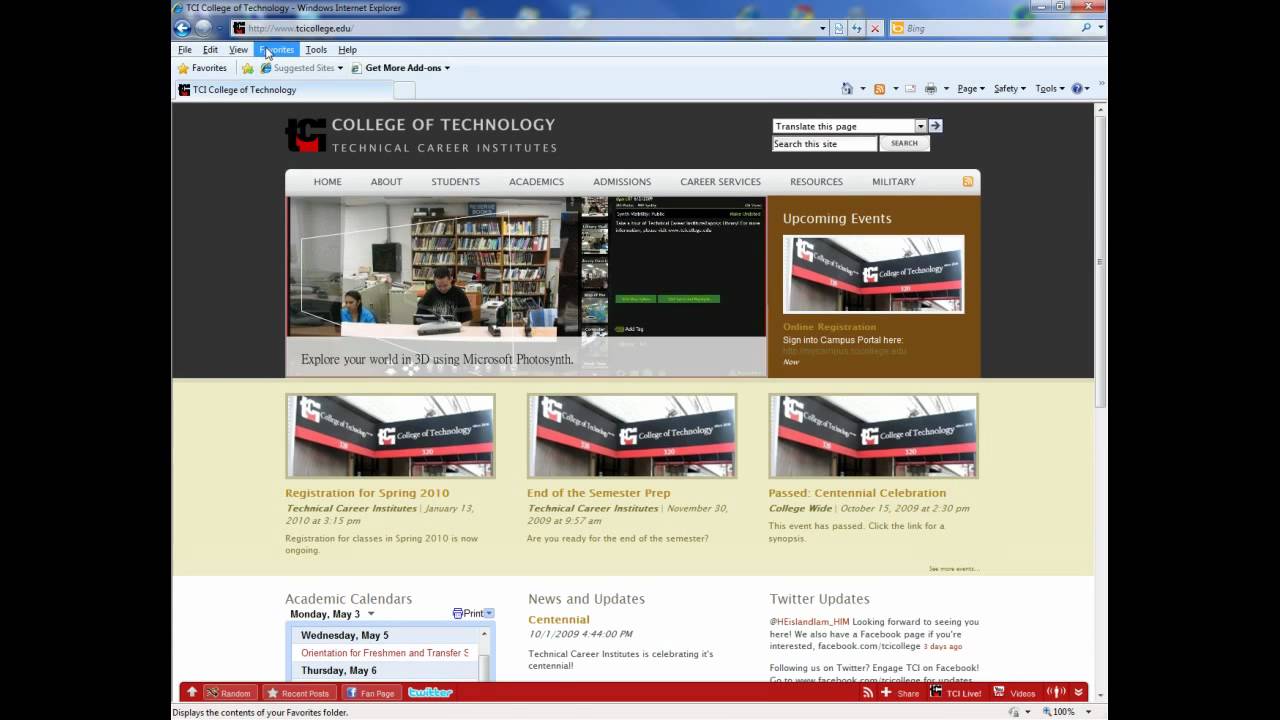The image size is (1280, 720).
Task: Click the Recent Posts button
Action: coord(298,692)
